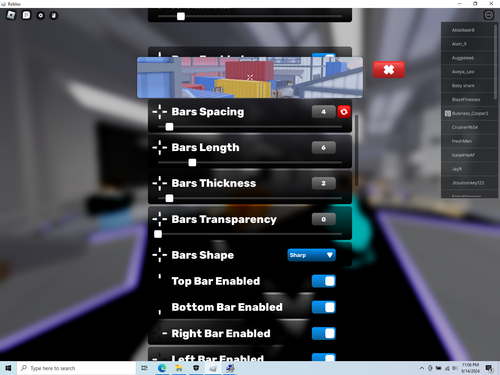Click the fourth top bar icon beside gear
Viewport: 500px width, 375px height.
coord(54,15)
